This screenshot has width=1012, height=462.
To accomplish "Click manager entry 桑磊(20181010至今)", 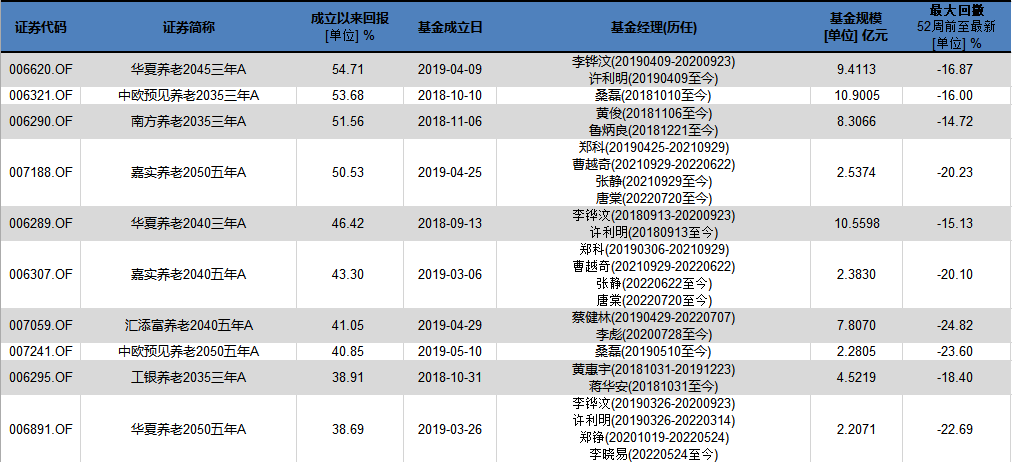I will click(x=654, y=95).
